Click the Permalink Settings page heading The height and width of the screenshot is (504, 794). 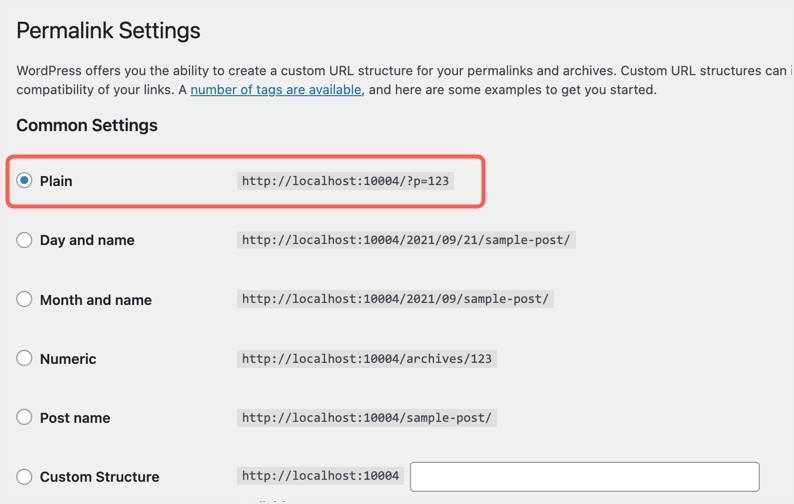pyautogui.click(x=108, y=31)
